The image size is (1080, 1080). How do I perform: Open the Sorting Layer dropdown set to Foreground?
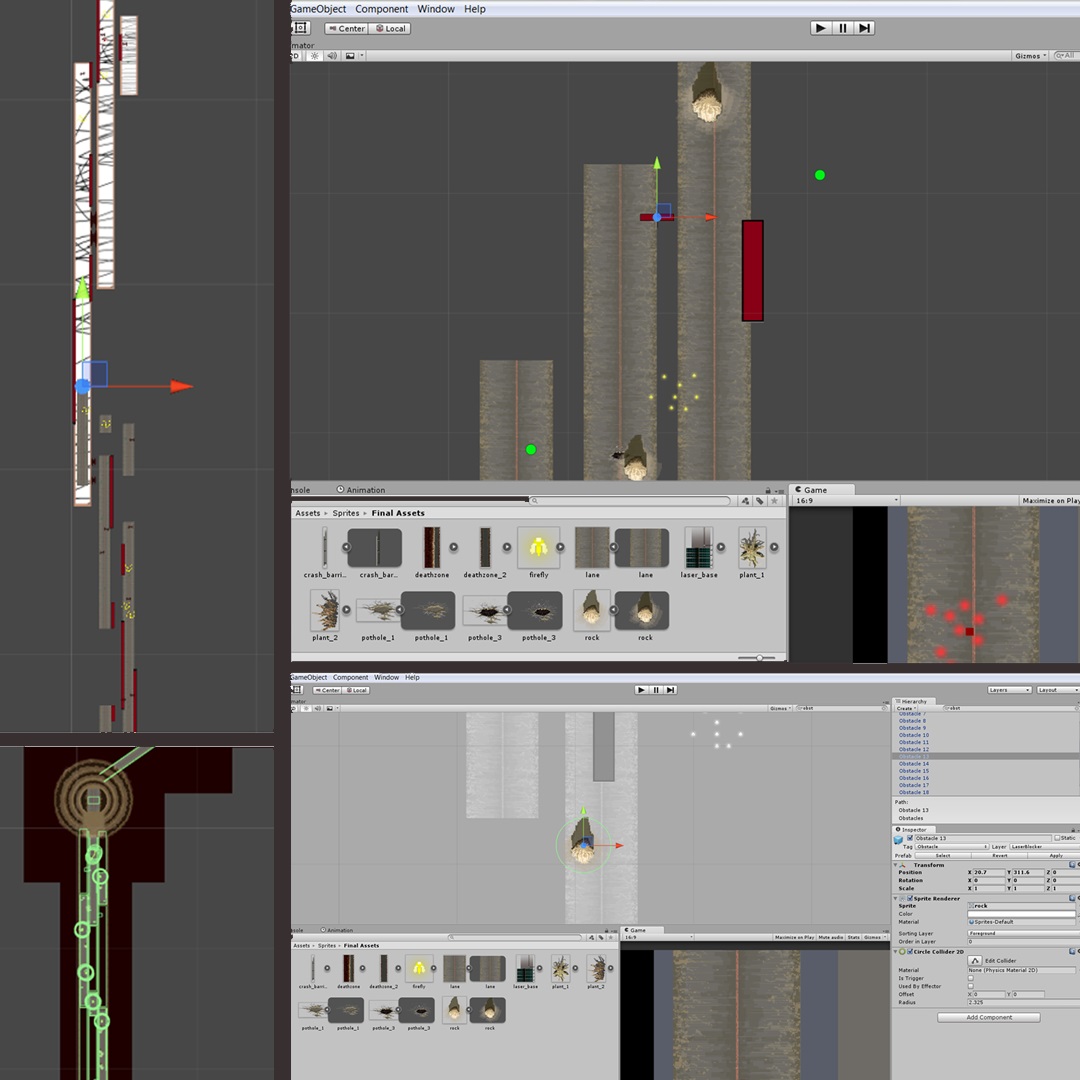(x=1016, y=934)
